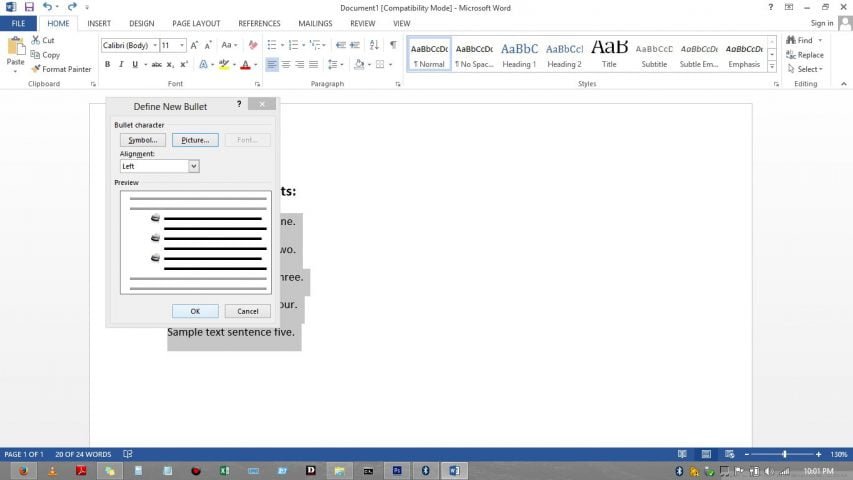Open the font size 11 dropdown
853x480 pixels.
[182, 45]
